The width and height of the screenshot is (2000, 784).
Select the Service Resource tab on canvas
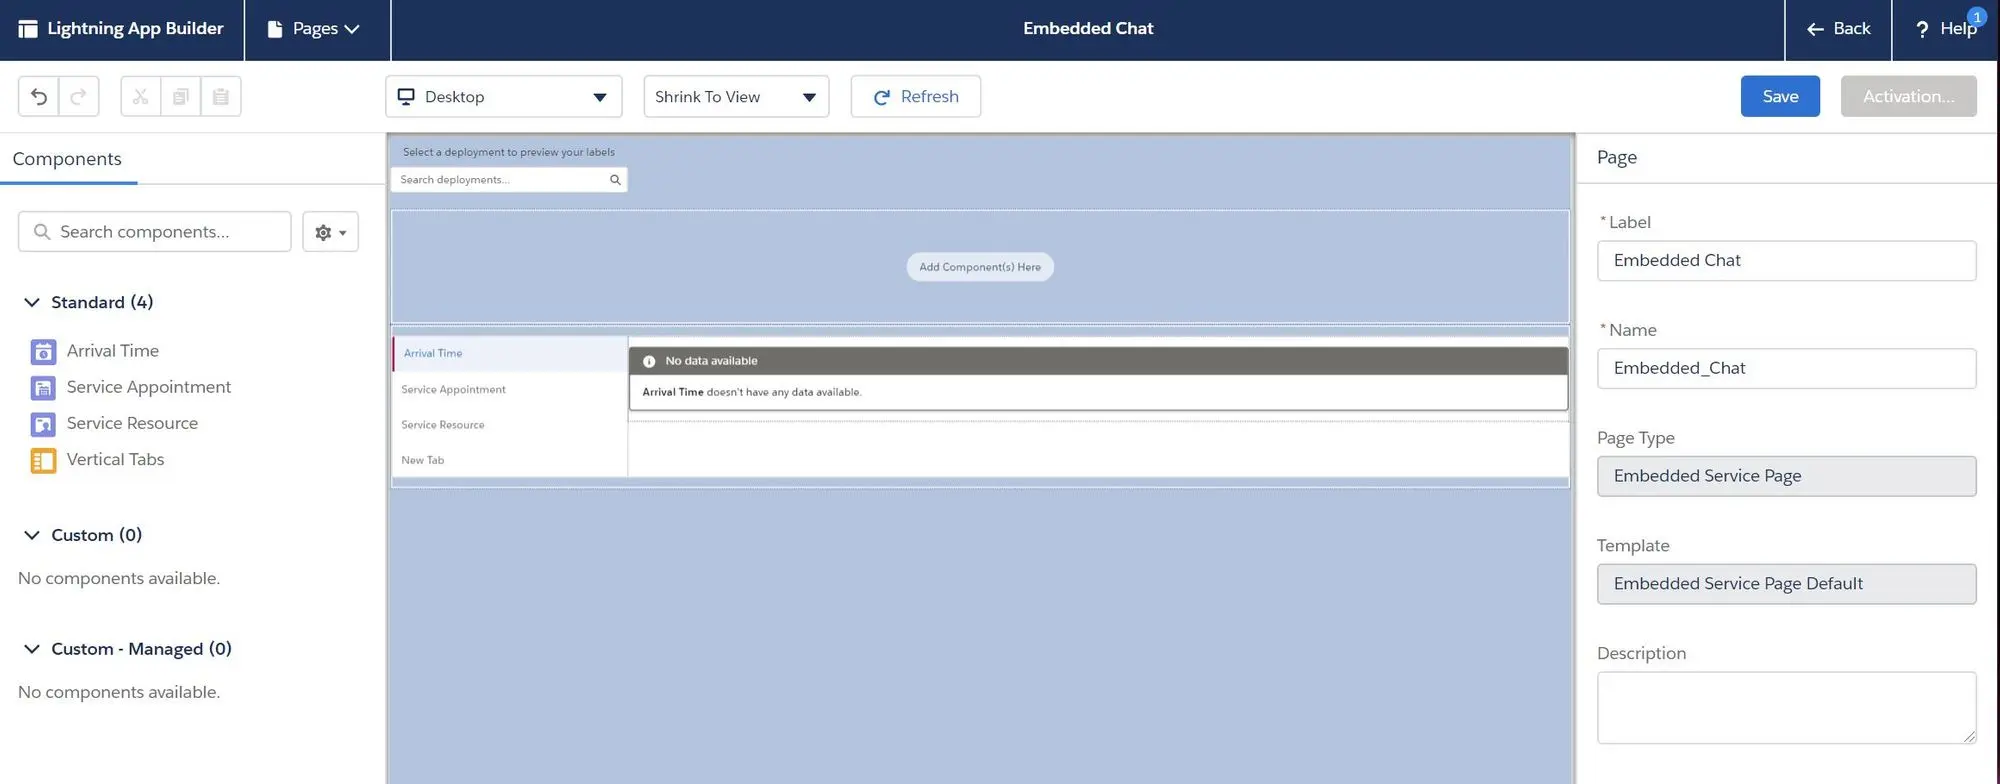(510, 425)
